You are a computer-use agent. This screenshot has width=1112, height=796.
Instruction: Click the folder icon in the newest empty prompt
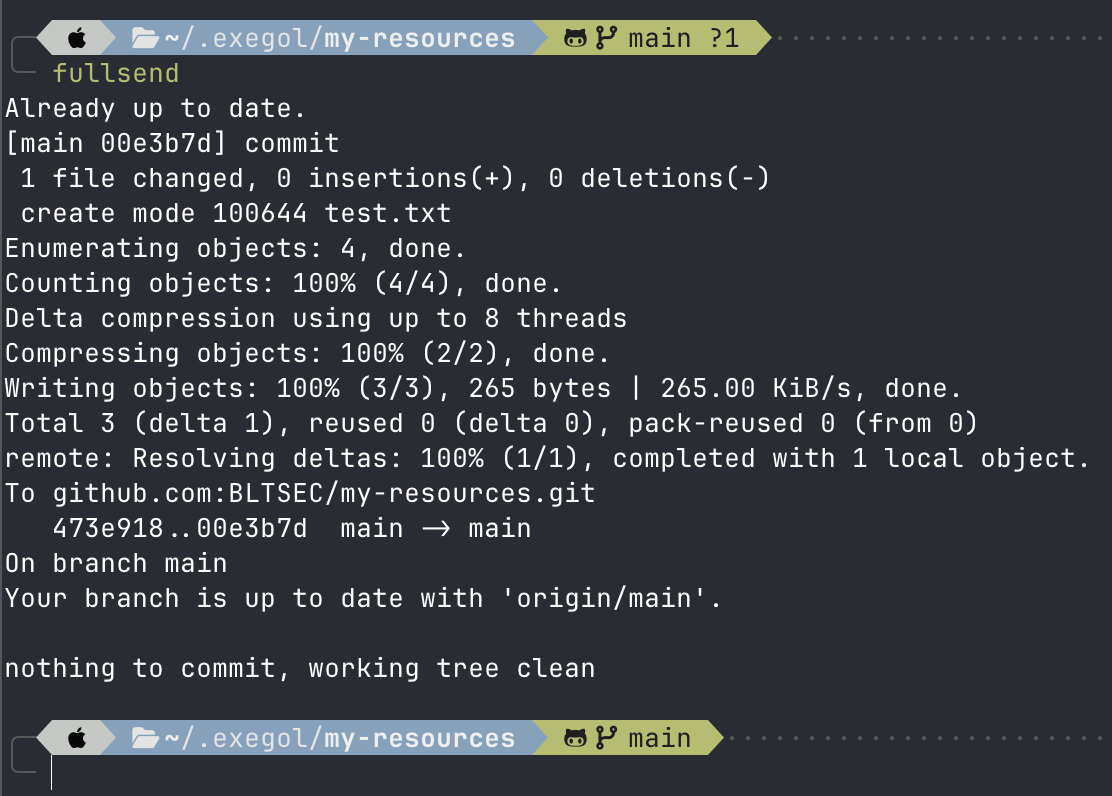pos(146,739)
